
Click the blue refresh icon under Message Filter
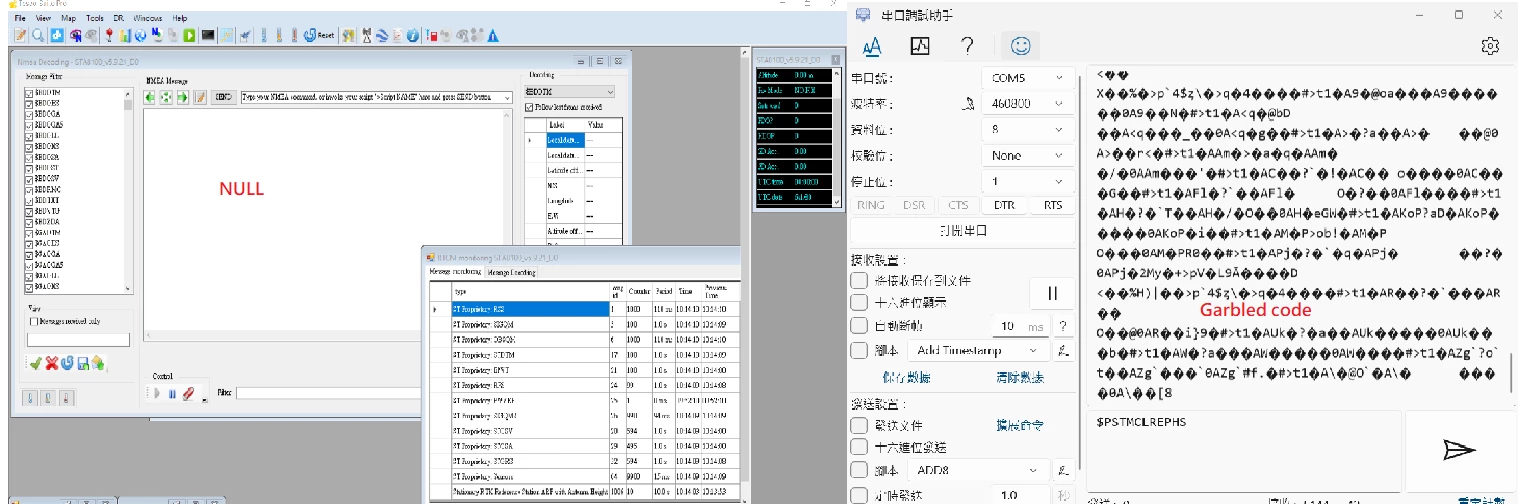67,363
